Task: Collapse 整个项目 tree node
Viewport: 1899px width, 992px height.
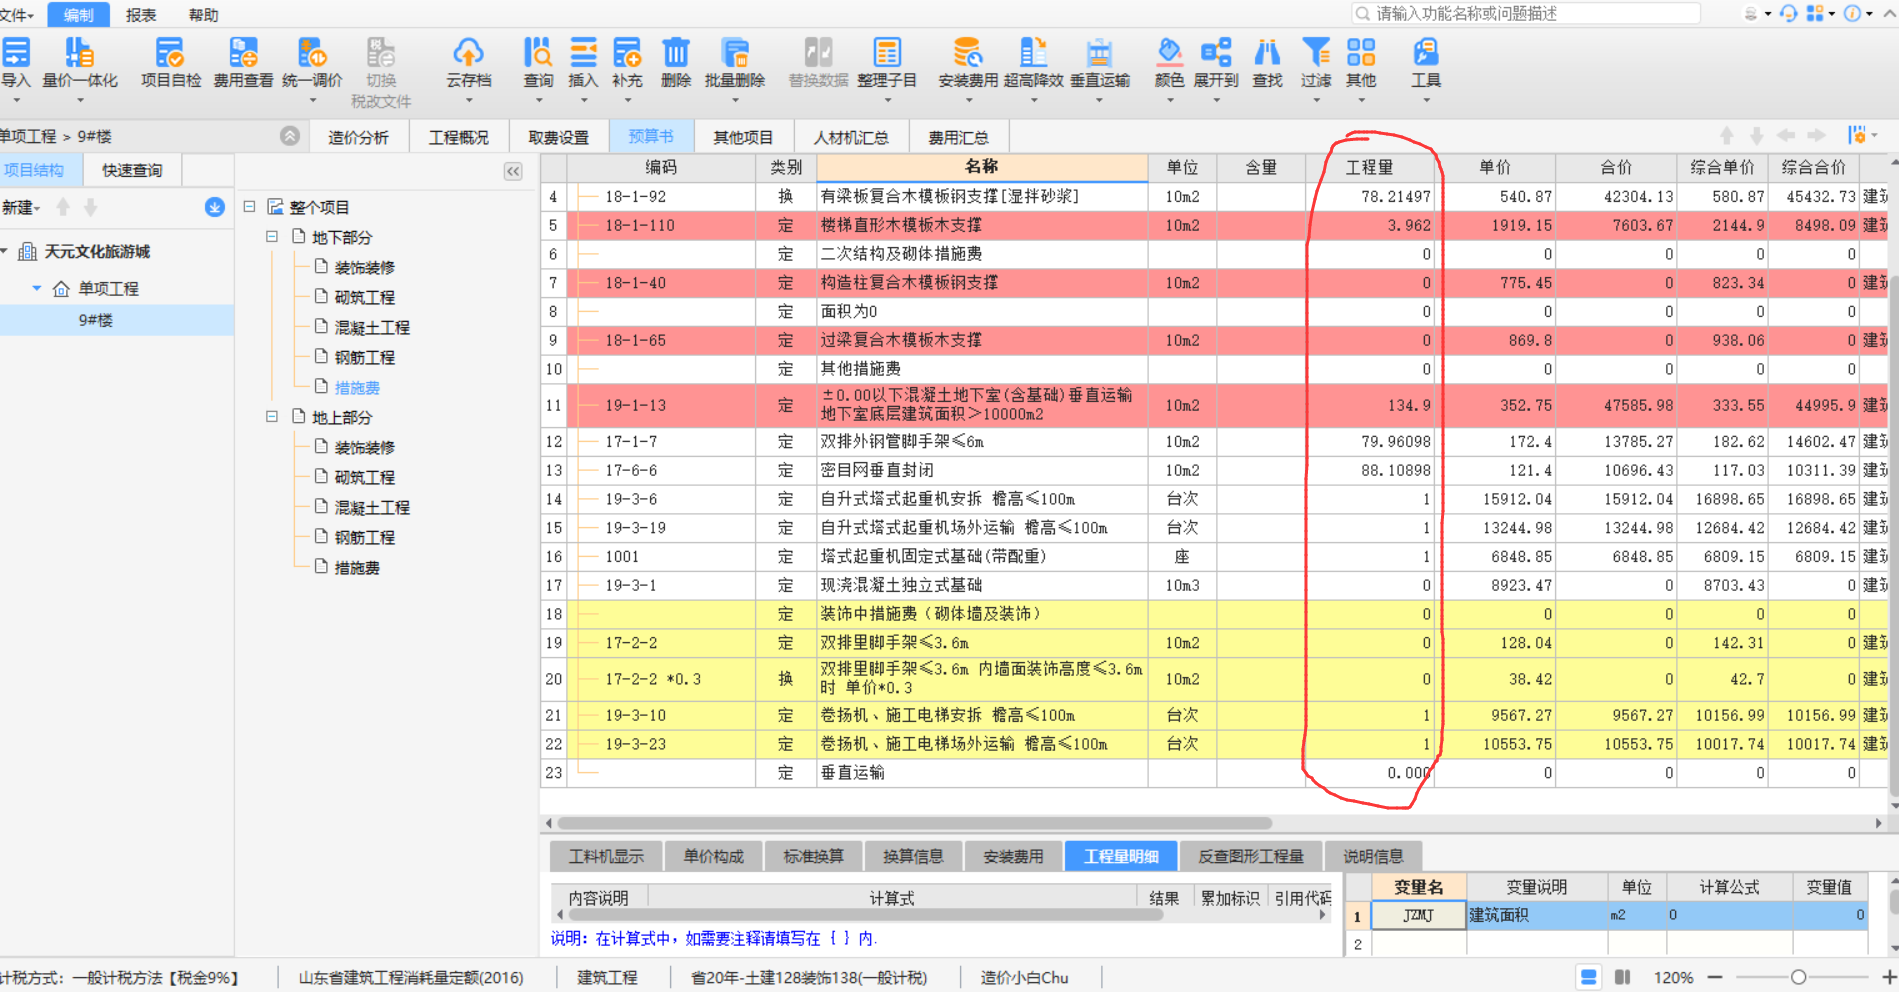Action: (x=249, y=207)
